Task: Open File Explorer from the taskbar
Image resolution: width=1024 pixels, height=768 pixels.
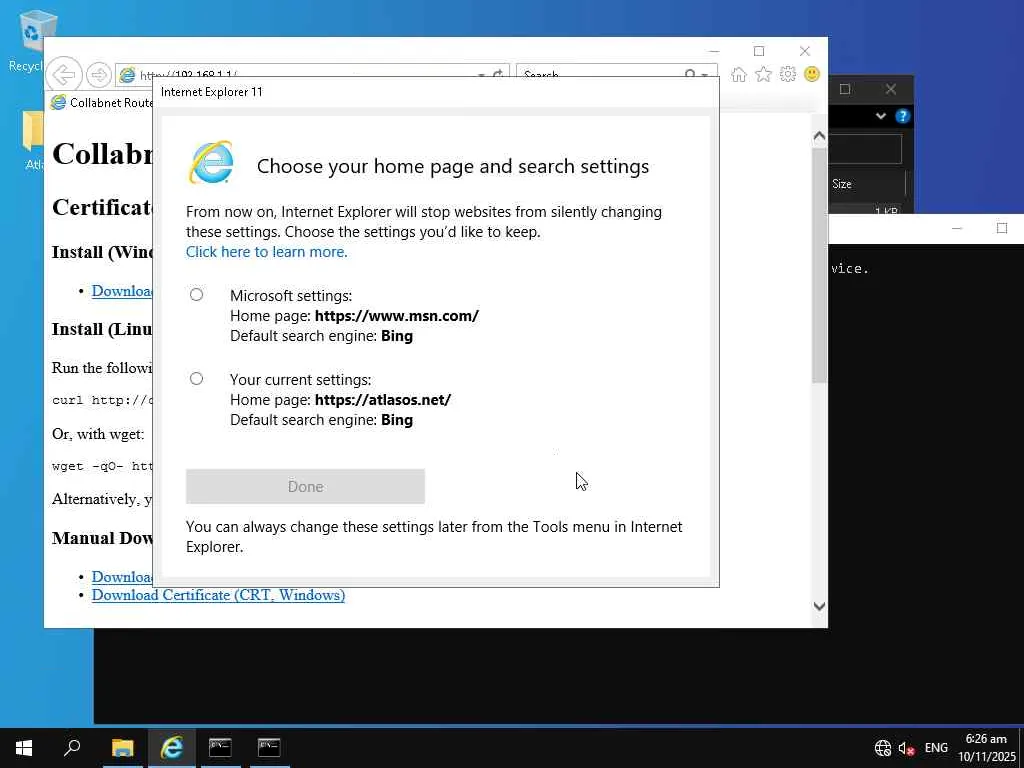Action: click(122, 748)
